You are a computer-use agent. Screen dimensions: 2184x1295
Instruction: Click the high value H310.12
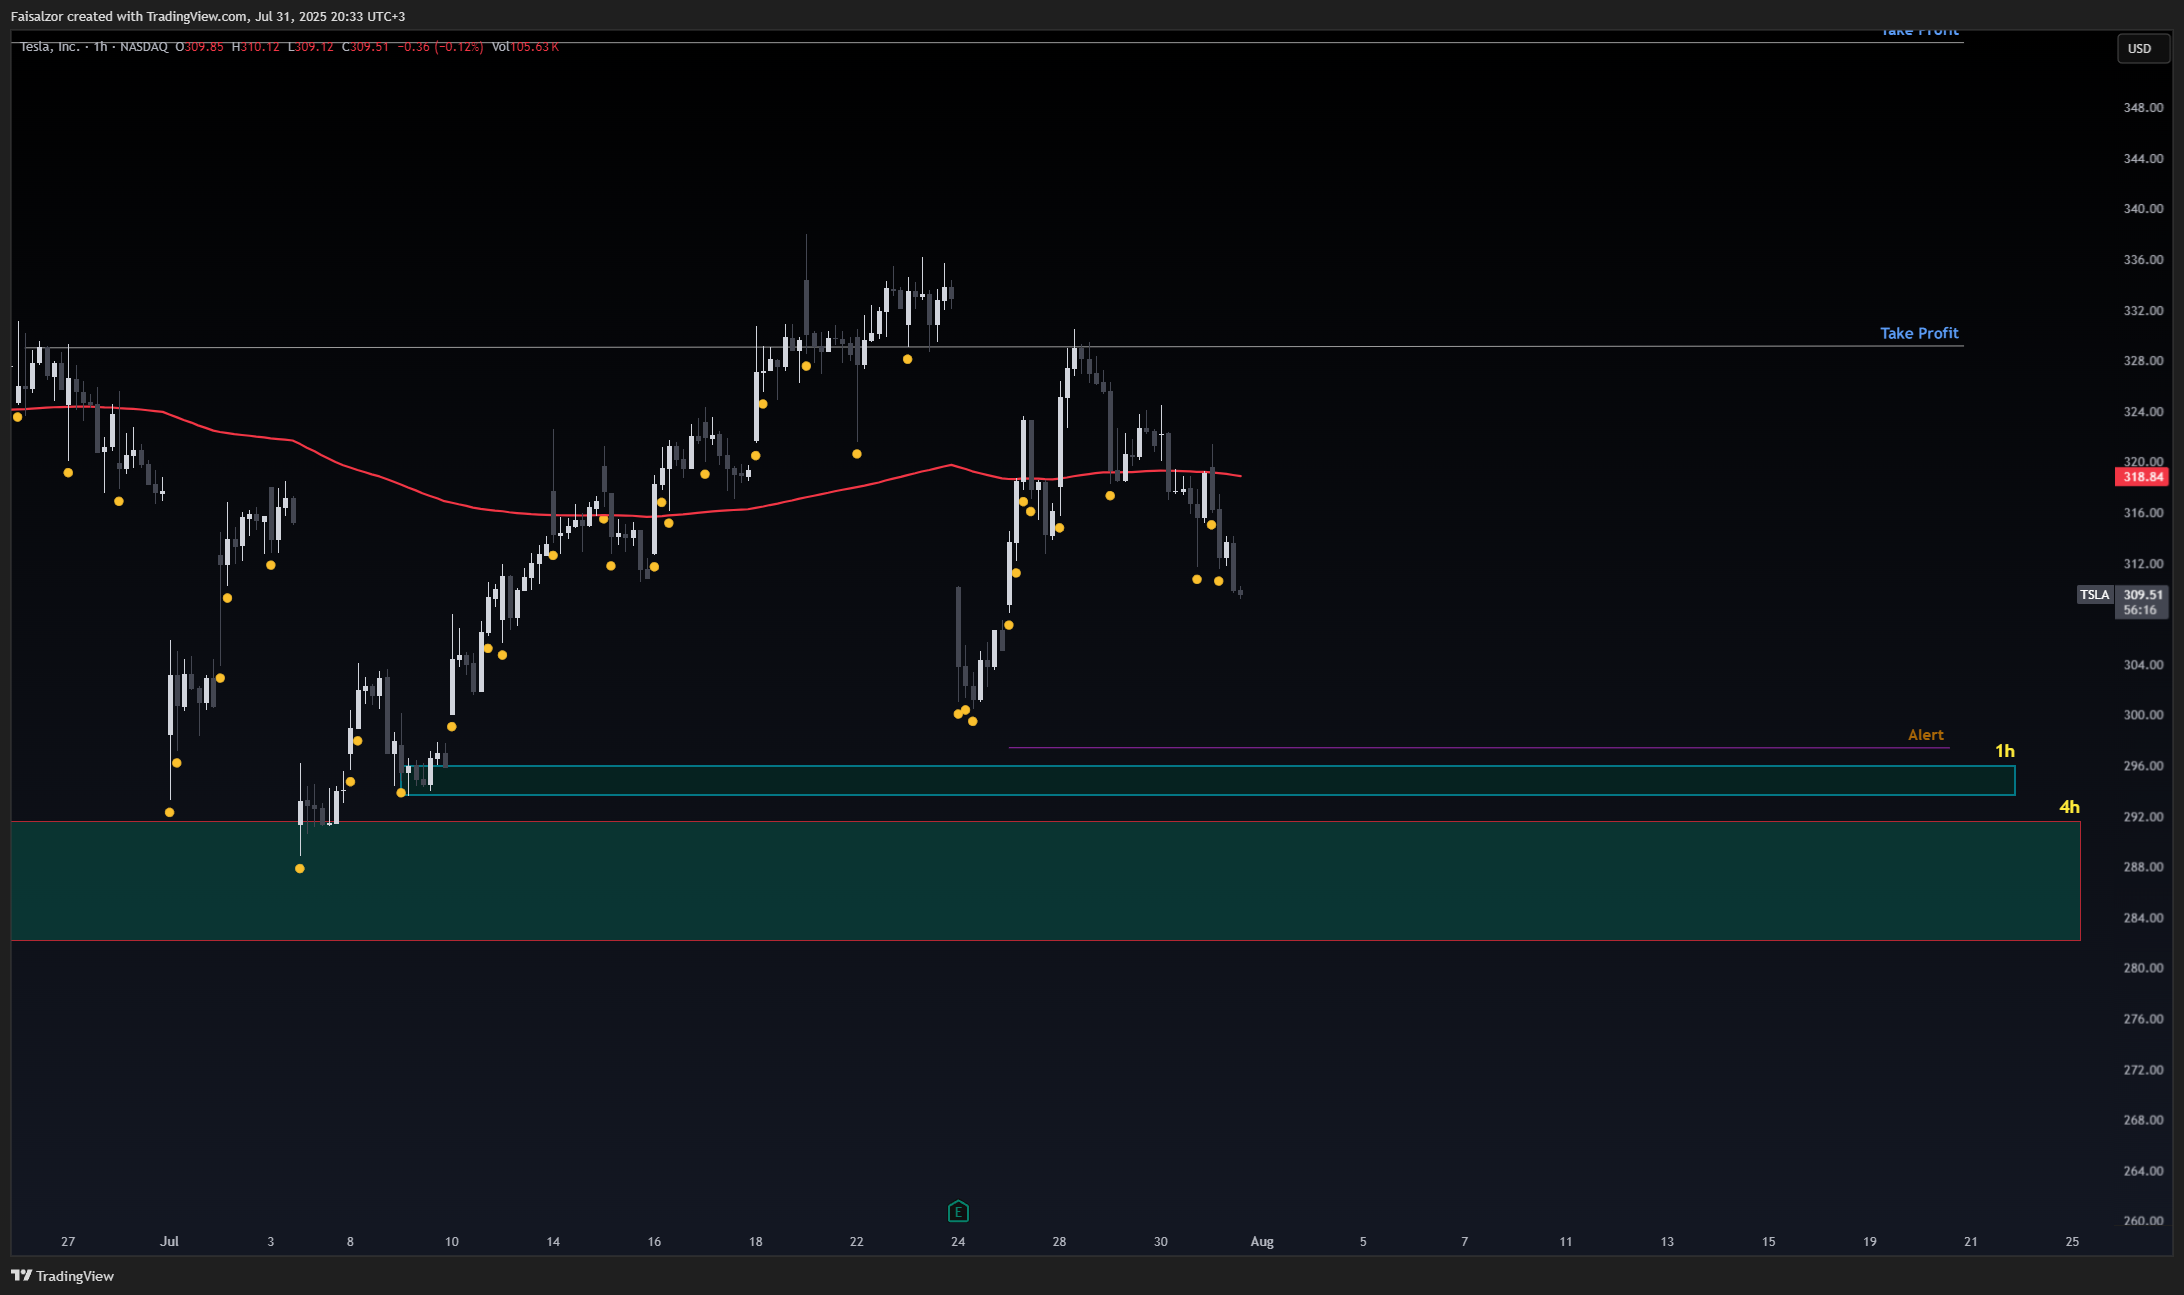256,47
